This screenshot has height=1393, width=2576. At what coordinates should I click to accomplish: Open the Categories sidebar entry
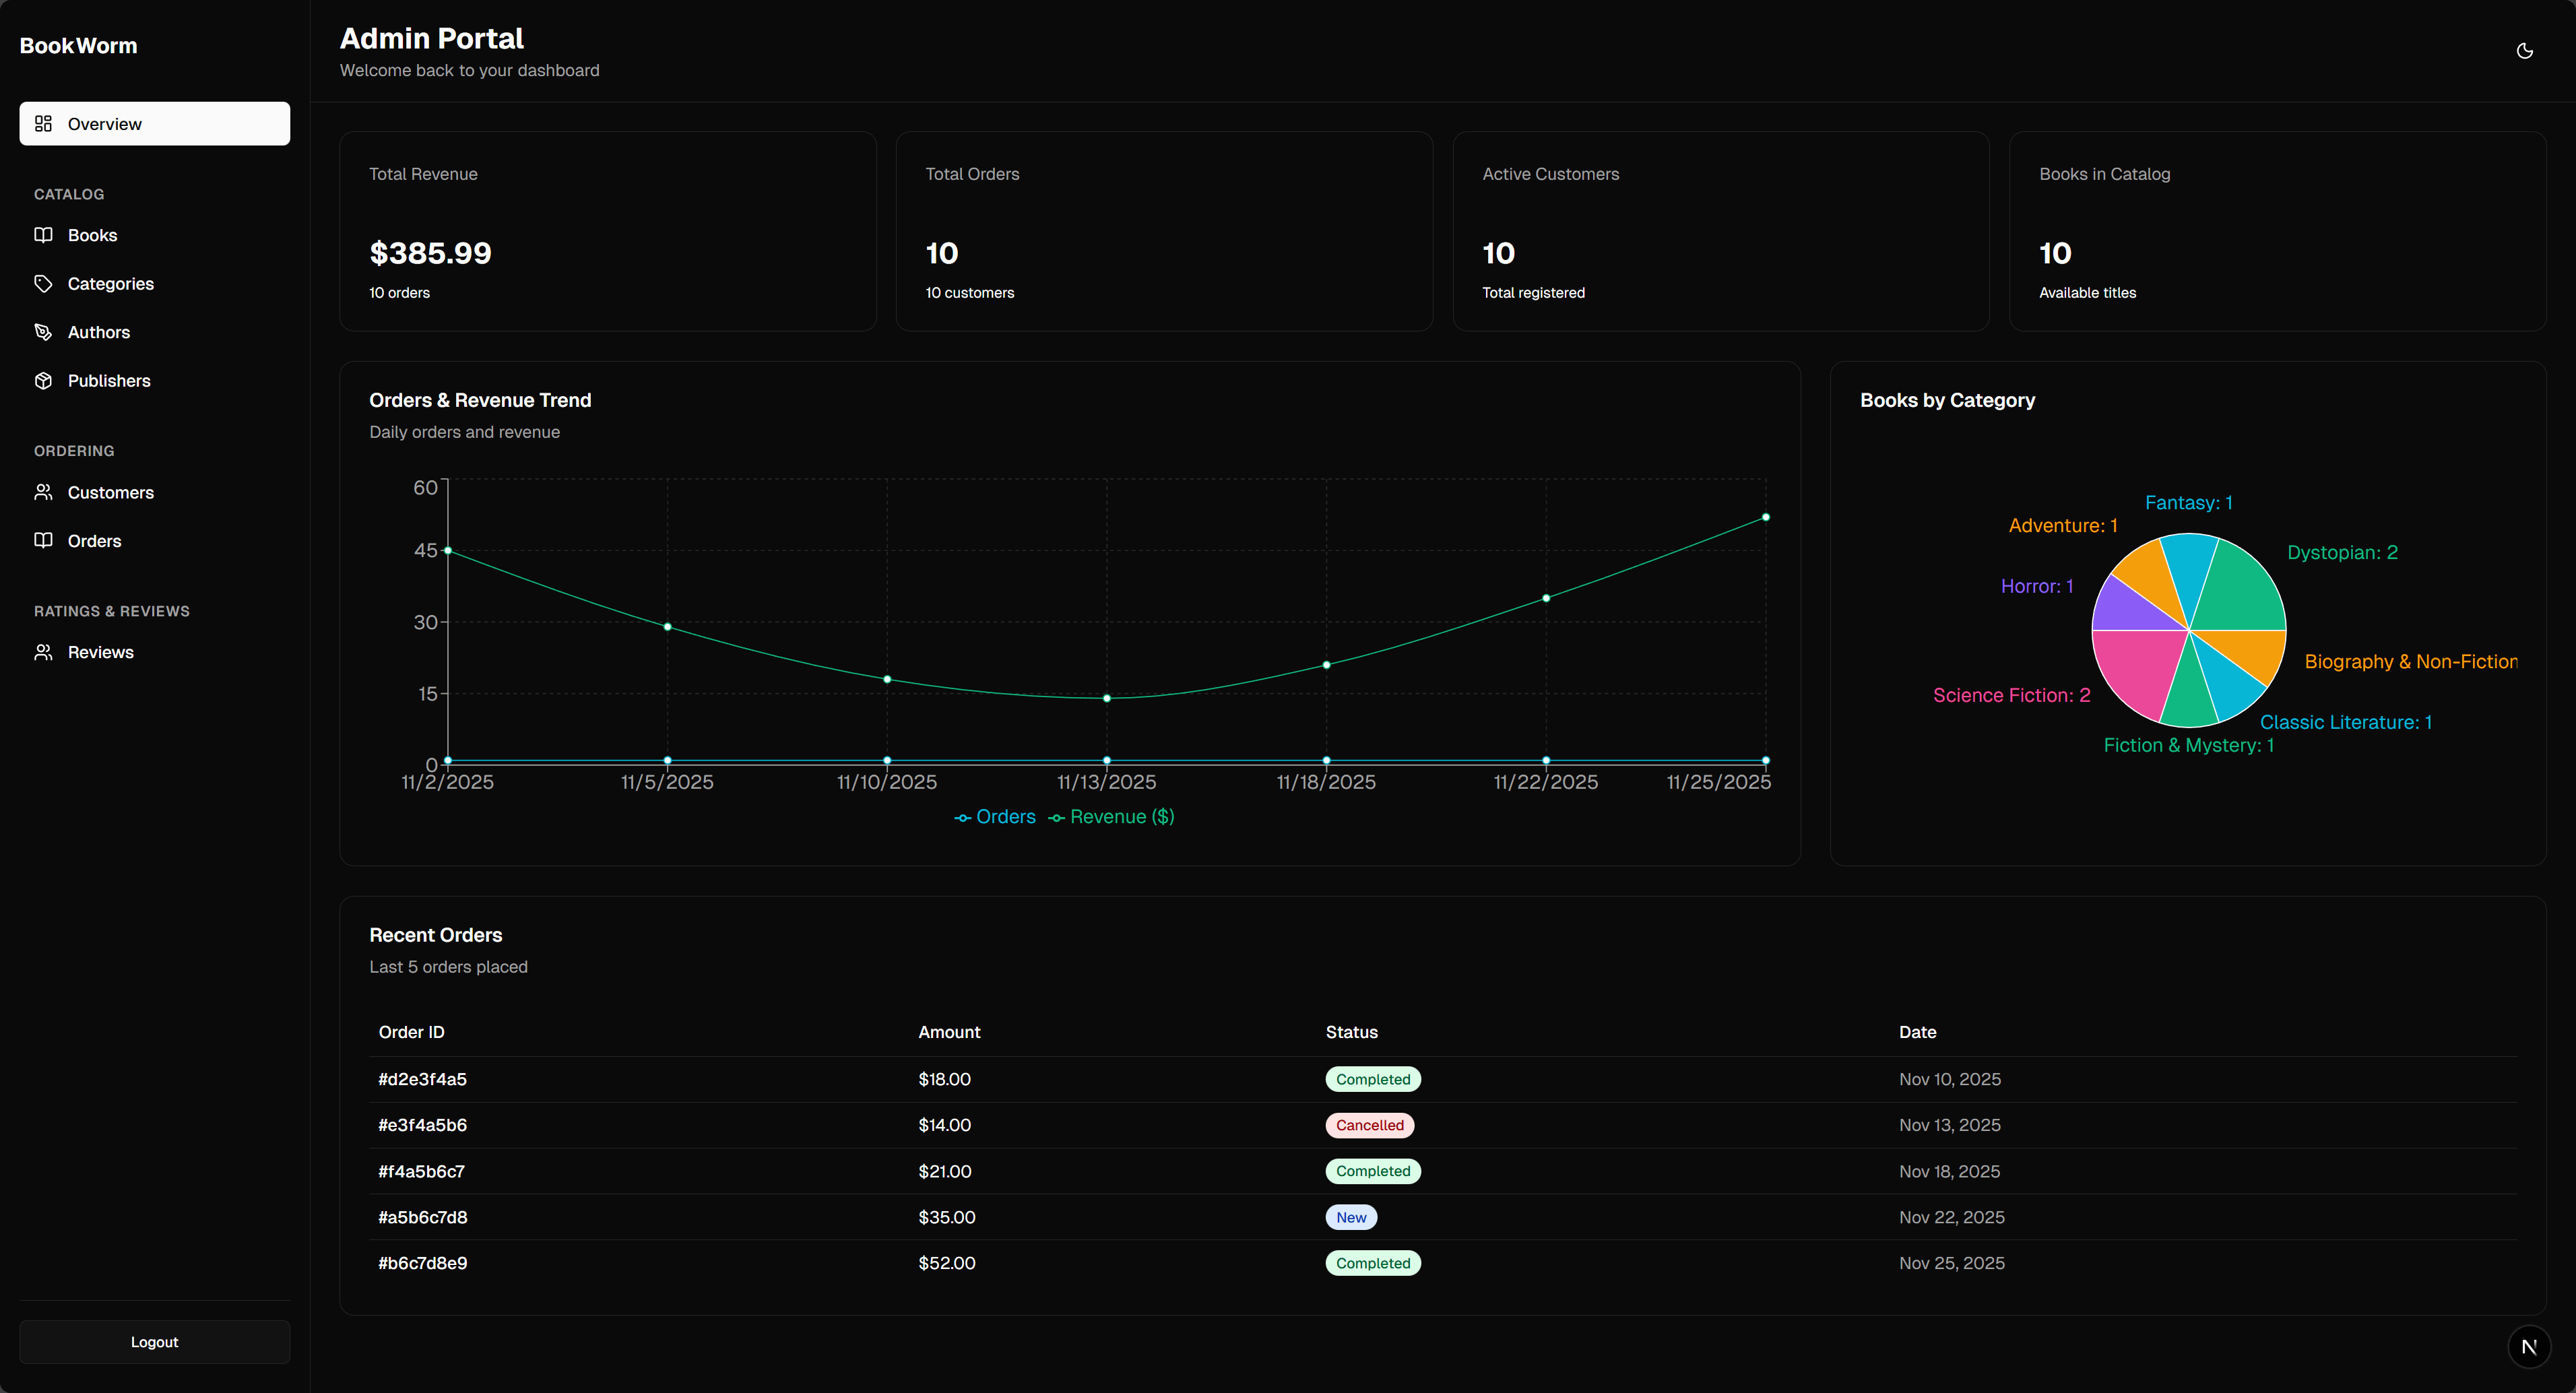[155, 284]
